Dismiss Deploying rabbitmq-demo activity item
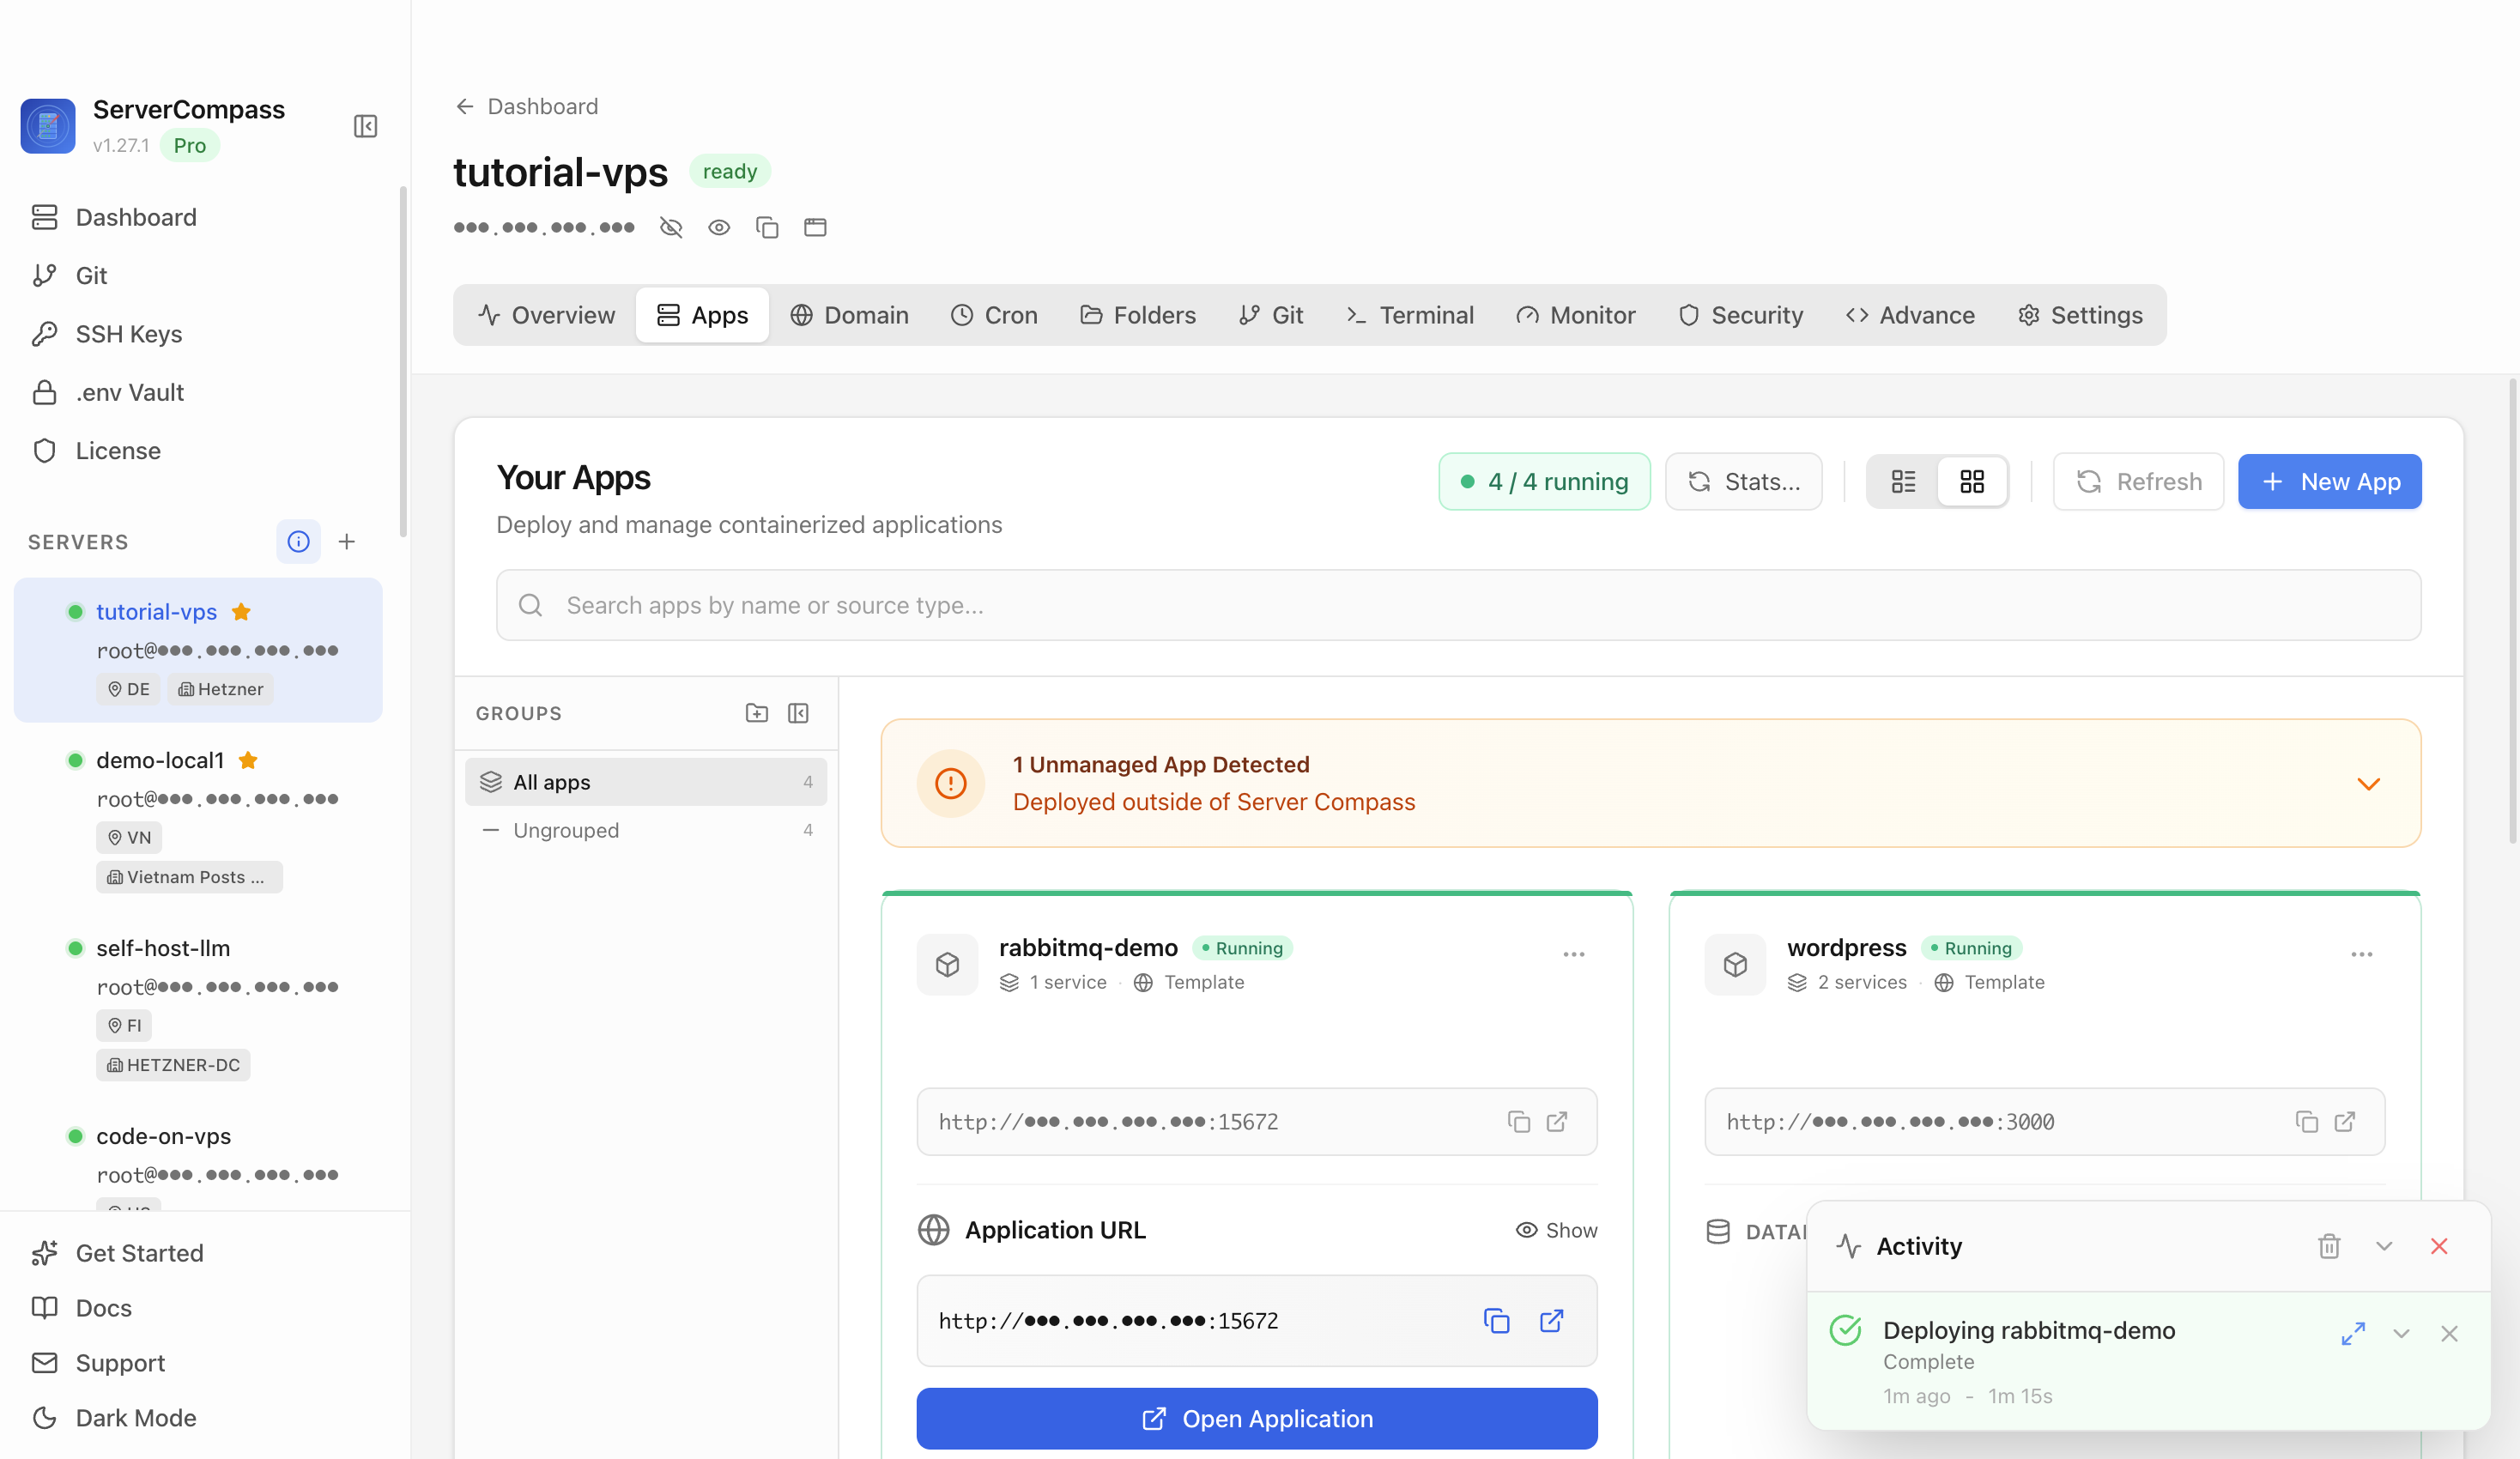The height and width of the screenshot is (1459, 2520). (2449, 1333)
